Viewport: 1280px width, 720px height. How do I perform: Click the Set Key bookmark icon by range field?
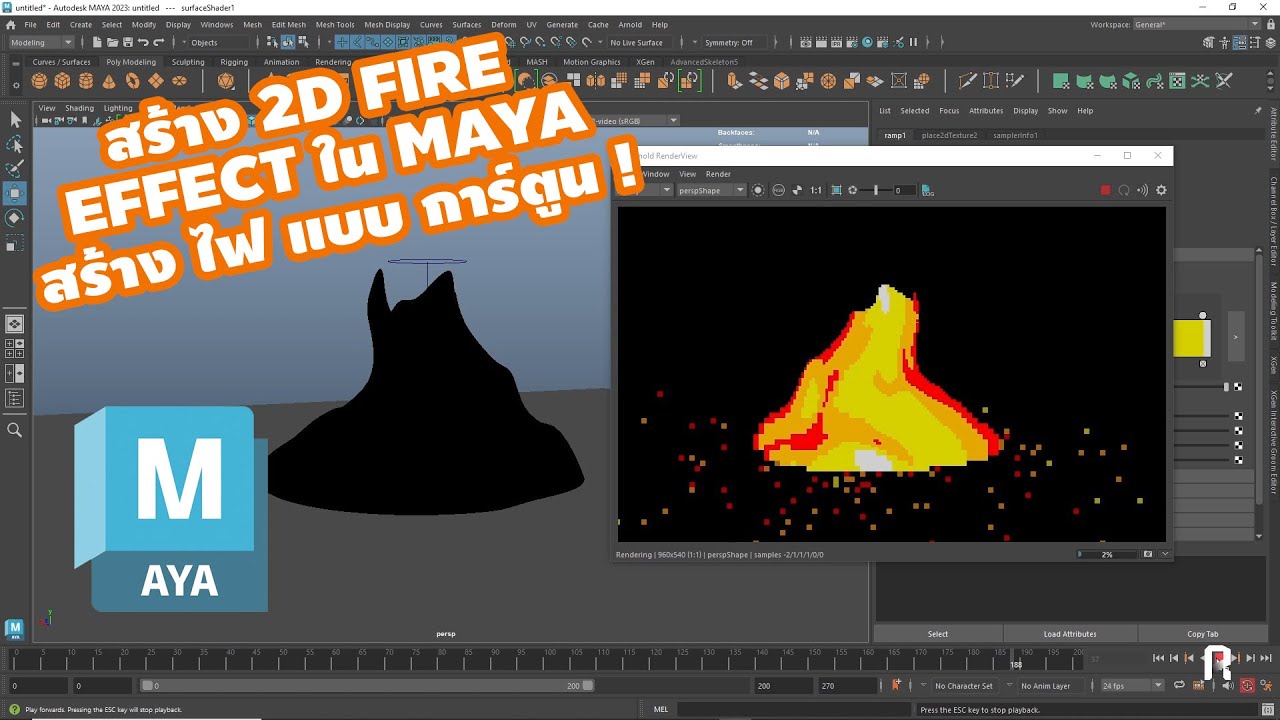(896, 685)
